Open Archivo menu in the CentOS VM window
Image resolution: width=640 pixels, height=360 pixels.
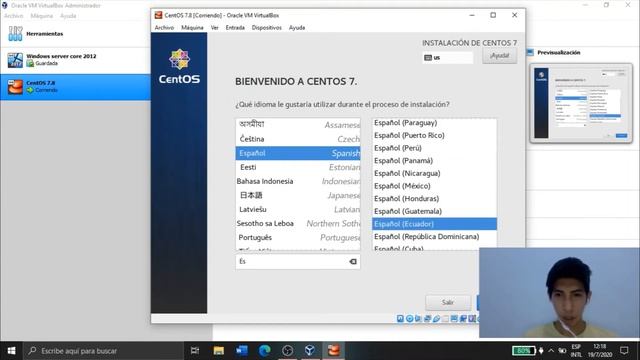point(164,27)
